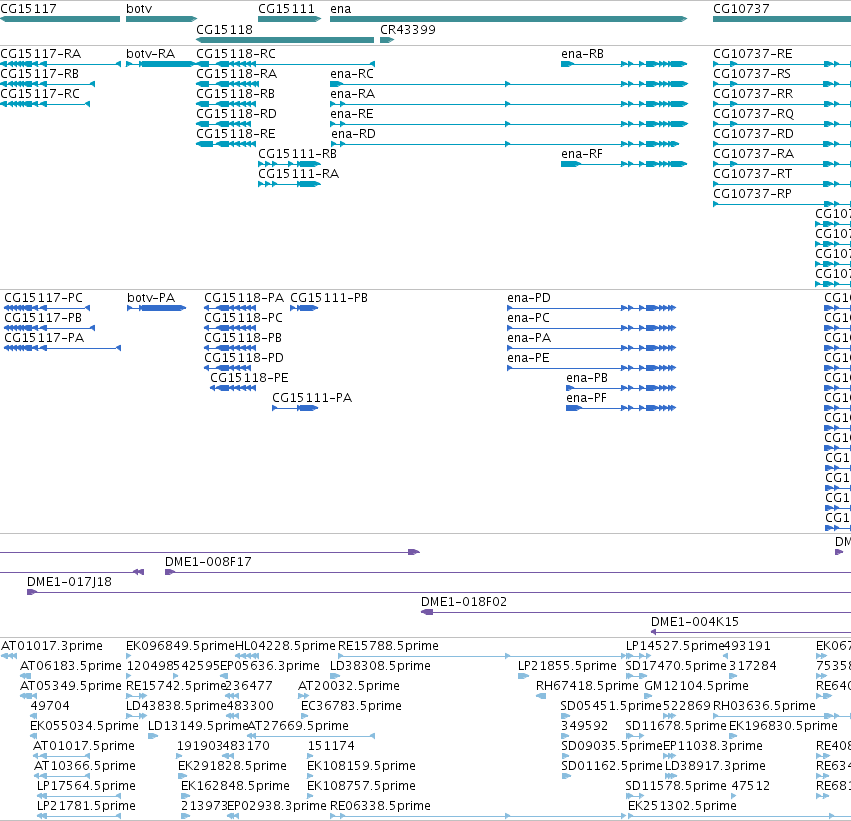Select EST LP21781.5prime
The width and height of the screenshot is (851, 821).
(x=79, y=816)
